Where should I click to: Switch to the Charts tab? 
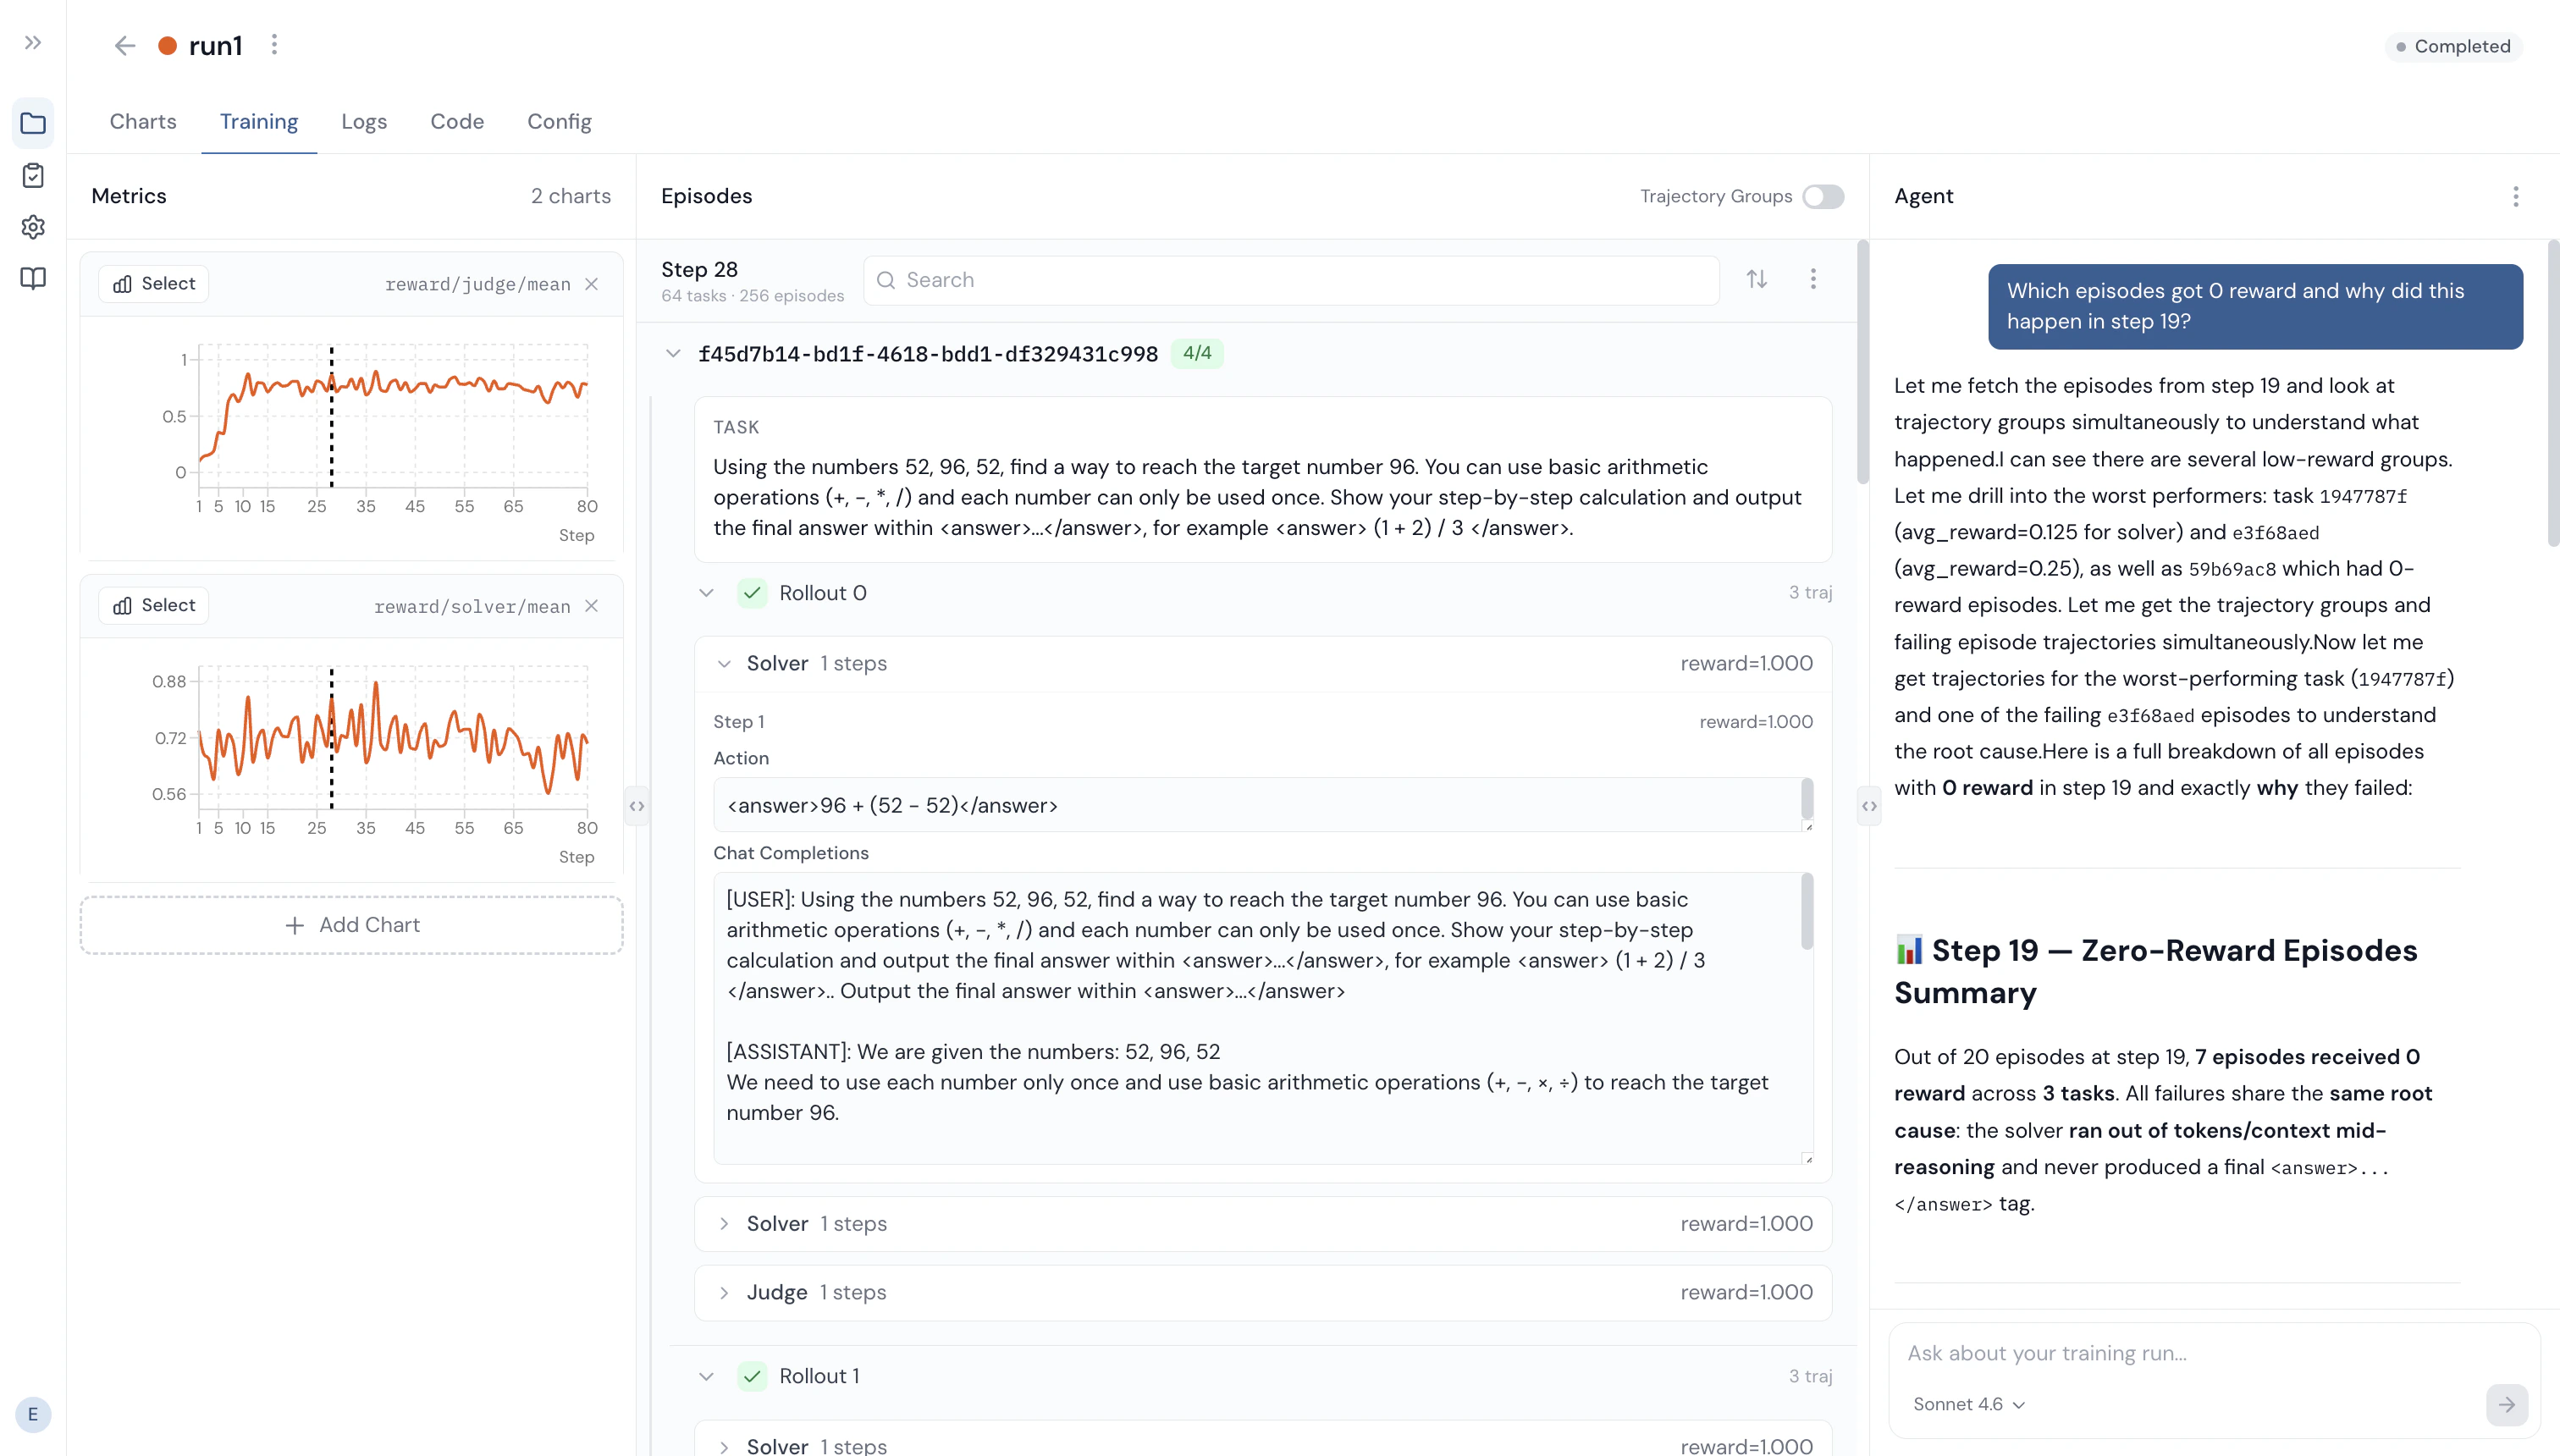pyautogui.click(x=143, y=122)
